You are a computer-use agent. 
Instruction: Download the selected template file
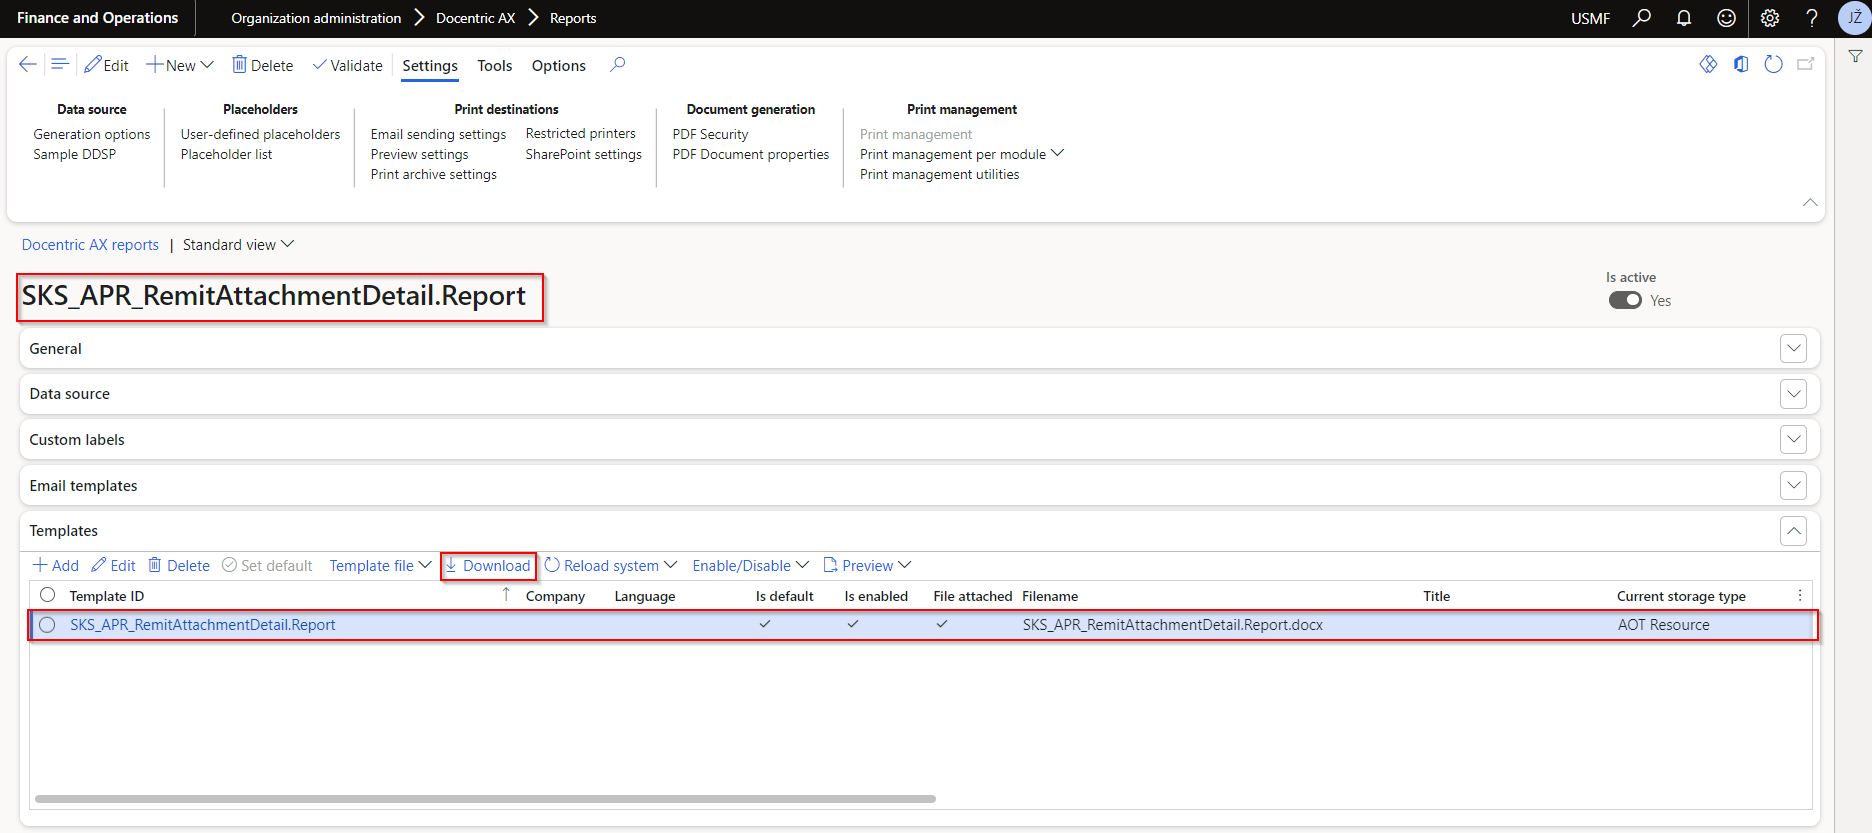(488, 565)
